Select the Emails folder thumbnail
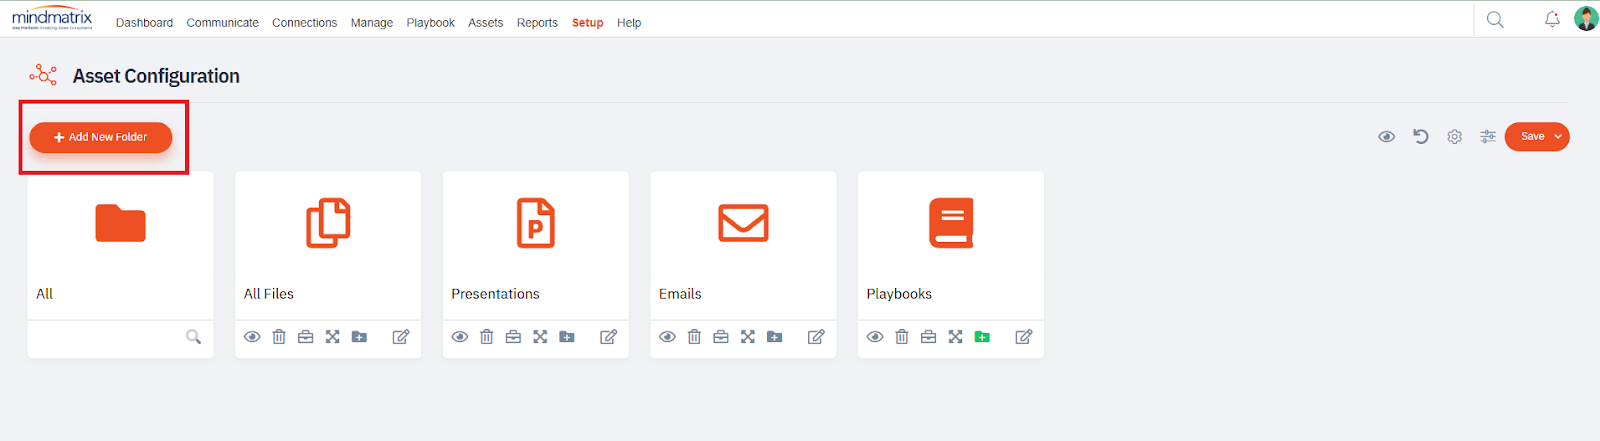The width and height of the screenshot is (1600, 441). [743, 224]
